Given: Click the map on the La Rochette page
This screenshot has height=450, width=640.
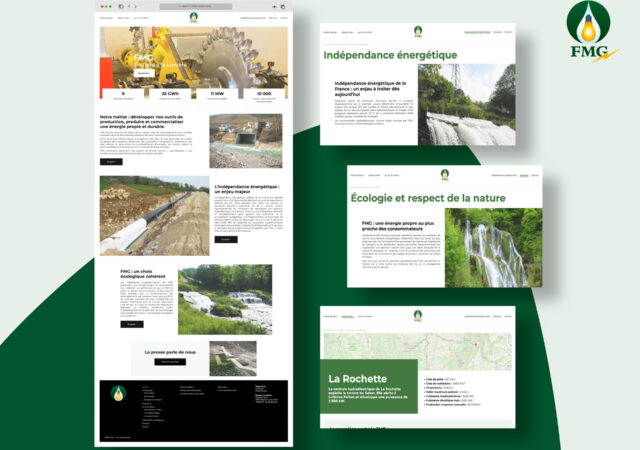Looking at the screenshot, I should [418, 352].
